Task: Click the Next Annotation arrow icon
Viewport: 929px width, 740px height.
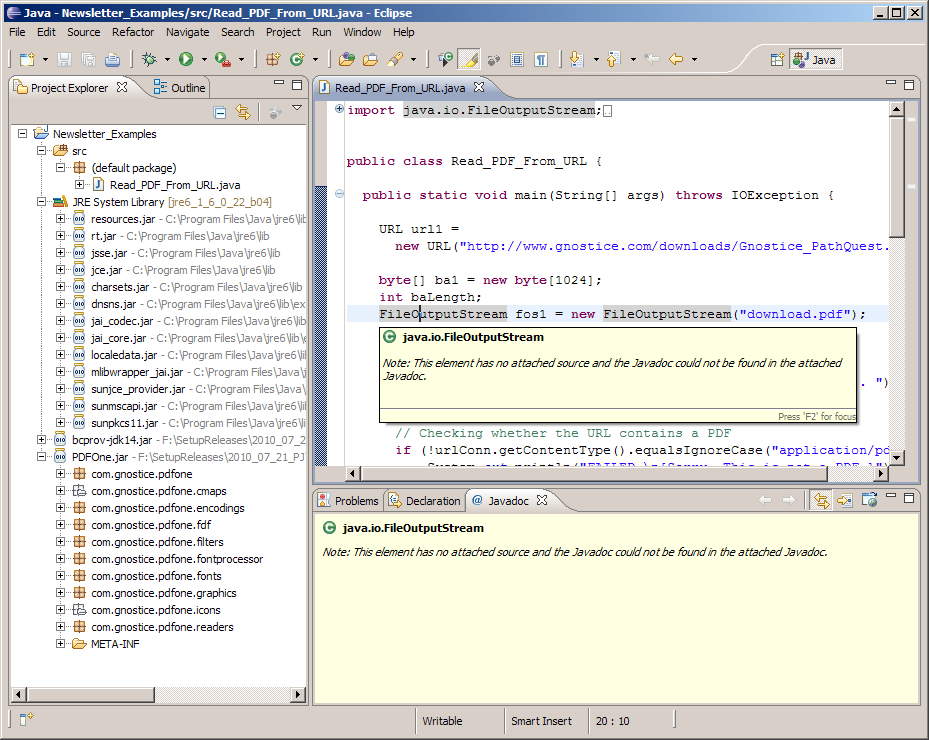Action: coord(576,59)
